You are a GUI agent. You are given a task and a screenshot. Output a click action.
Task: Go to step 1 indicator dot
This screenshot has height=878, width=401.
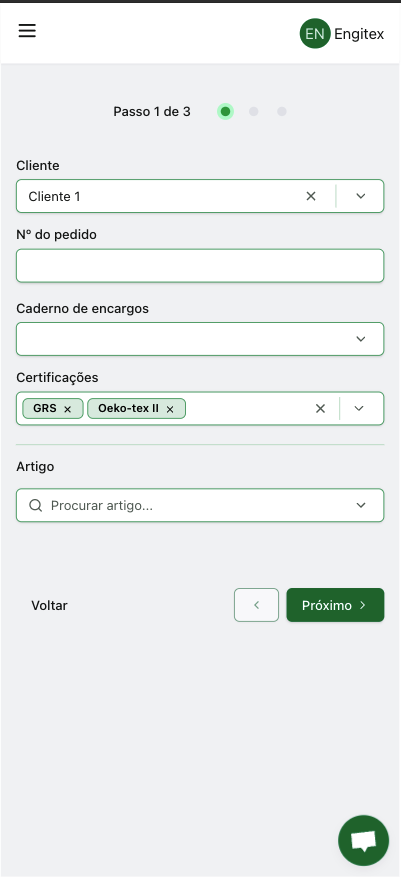225,111
